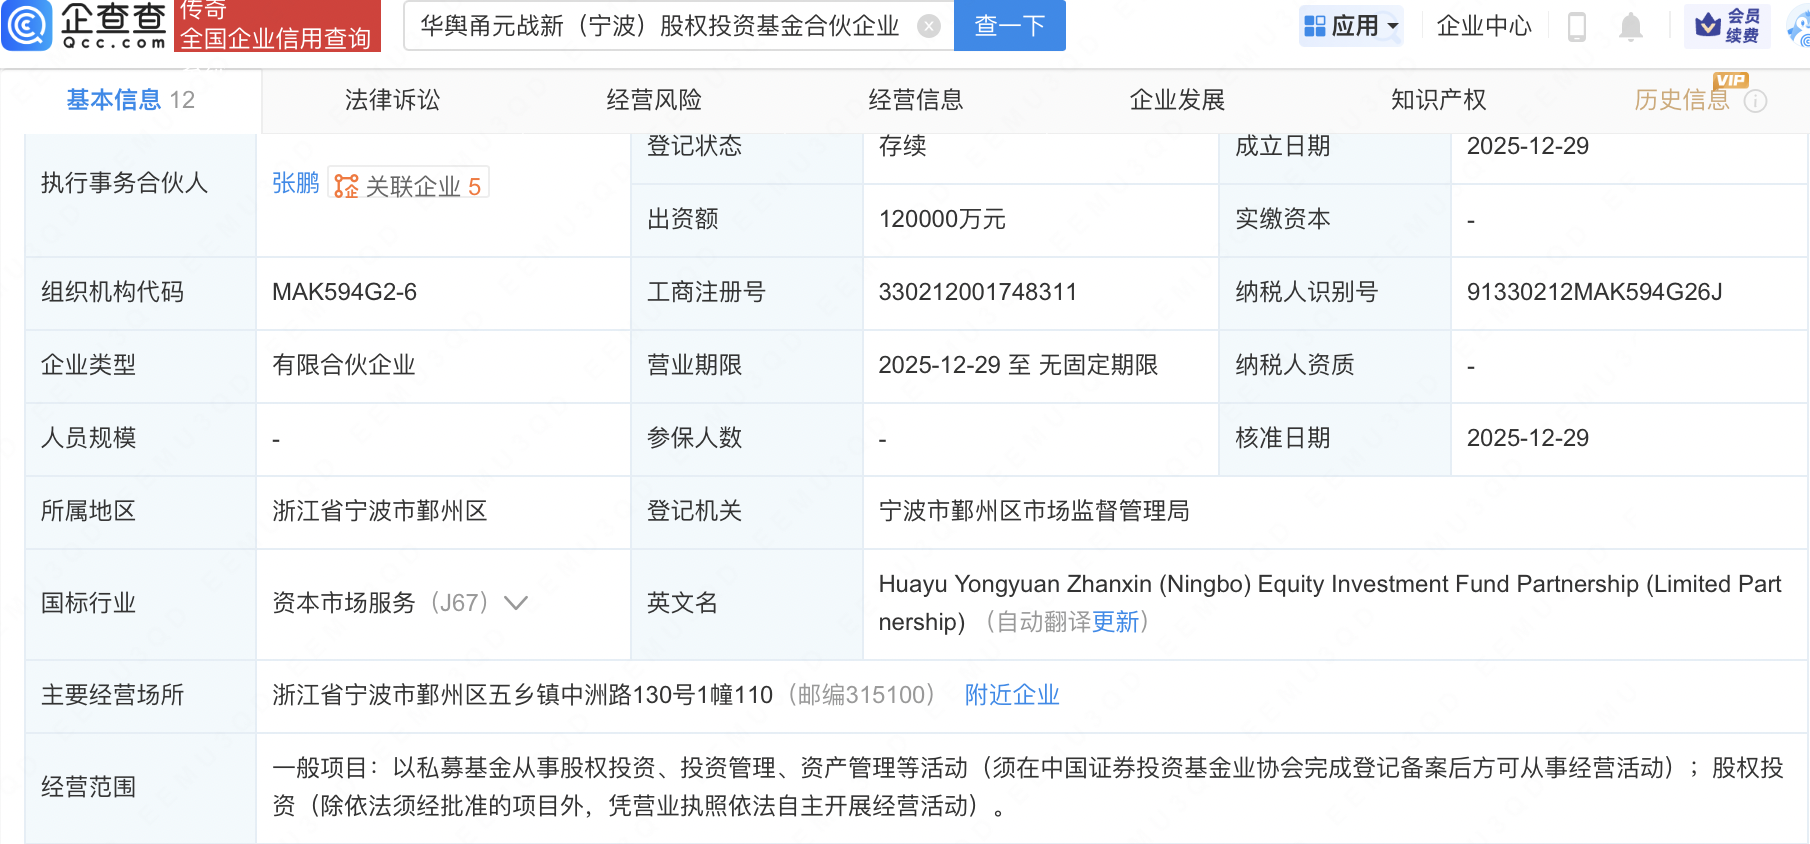
Task: Expand the 国标行业 chevron for 资本市场服务
Action: point(516,603)
